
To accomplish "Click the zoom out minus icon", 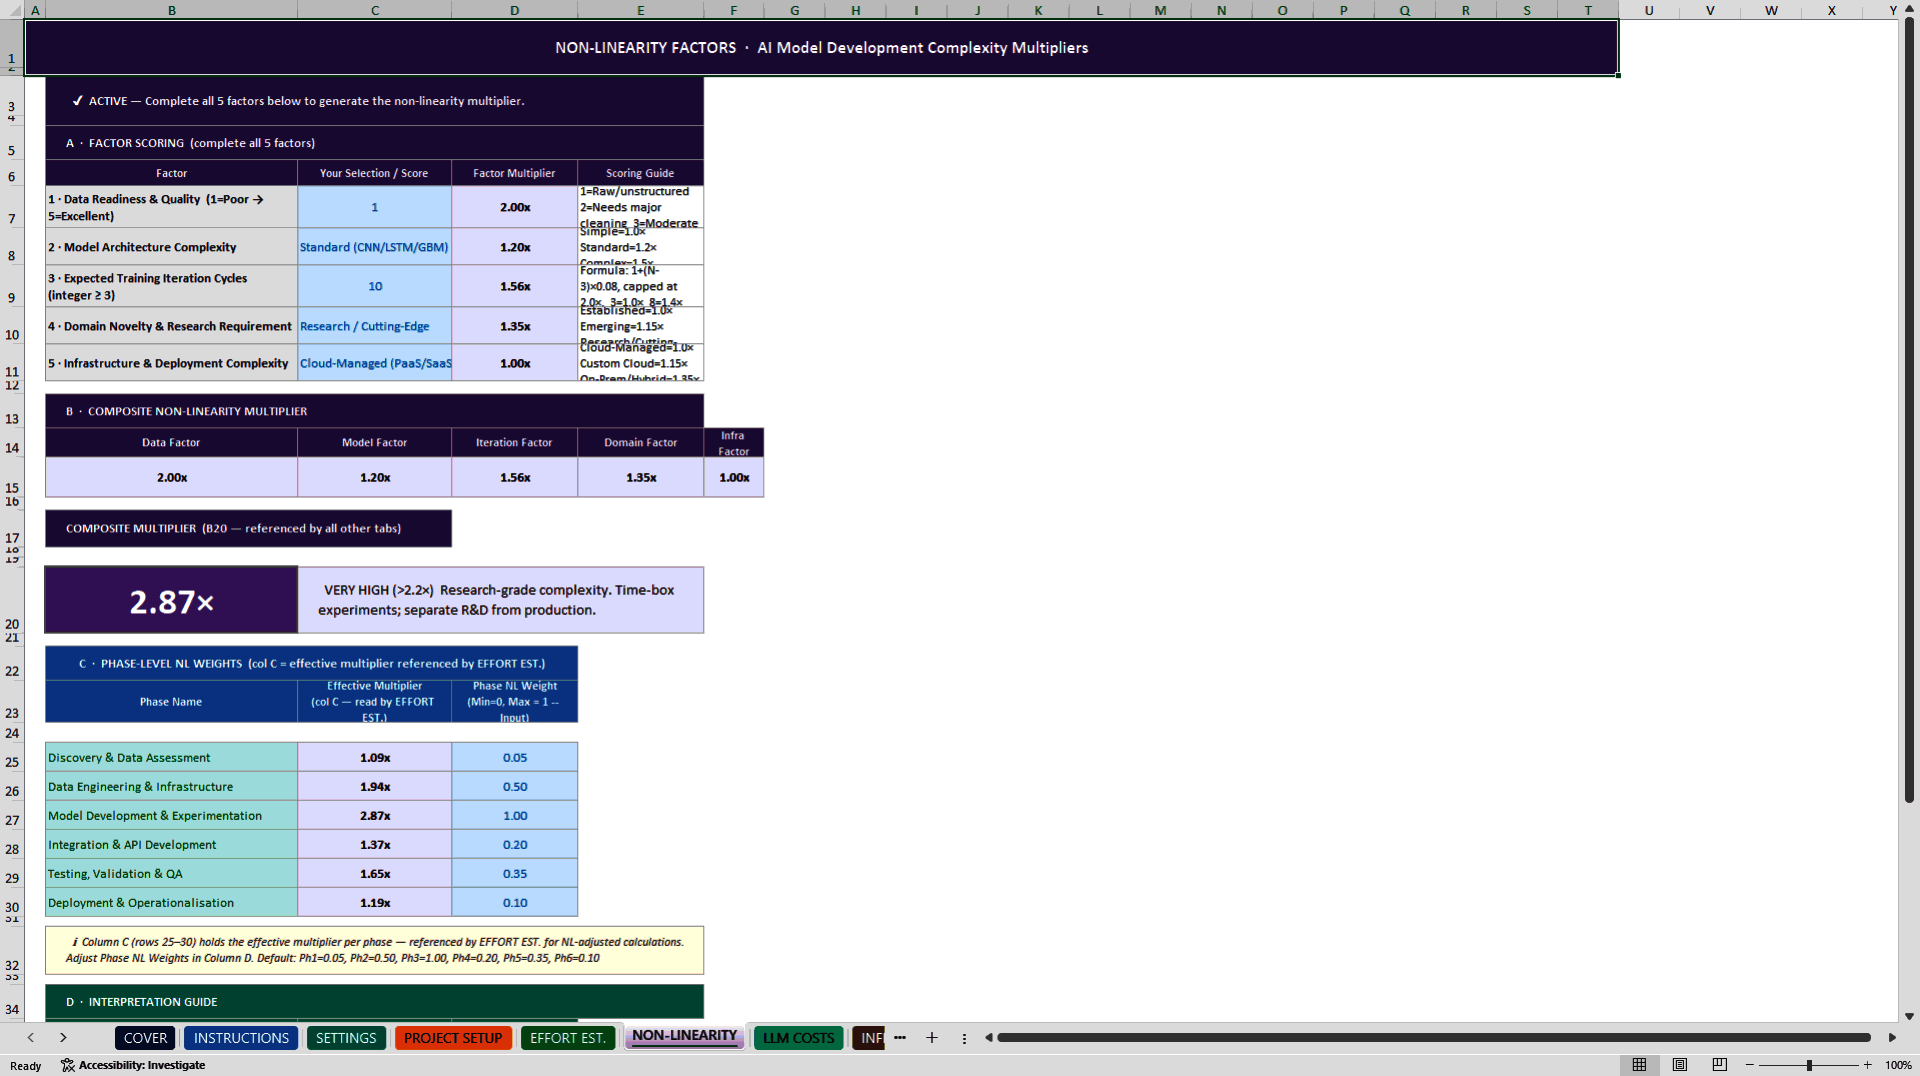I will point(1750,1065).
